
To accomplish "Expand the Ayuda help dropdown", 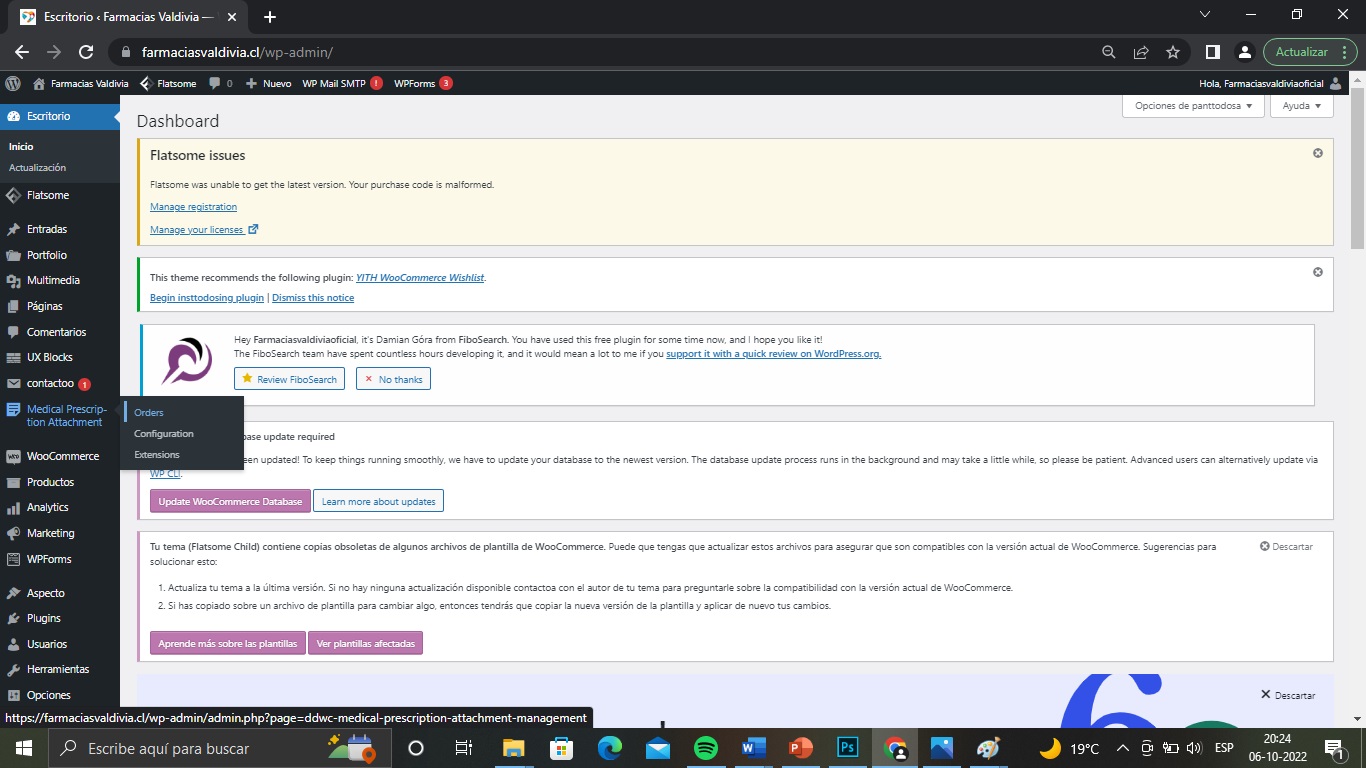I will [x=1301, y=105].
